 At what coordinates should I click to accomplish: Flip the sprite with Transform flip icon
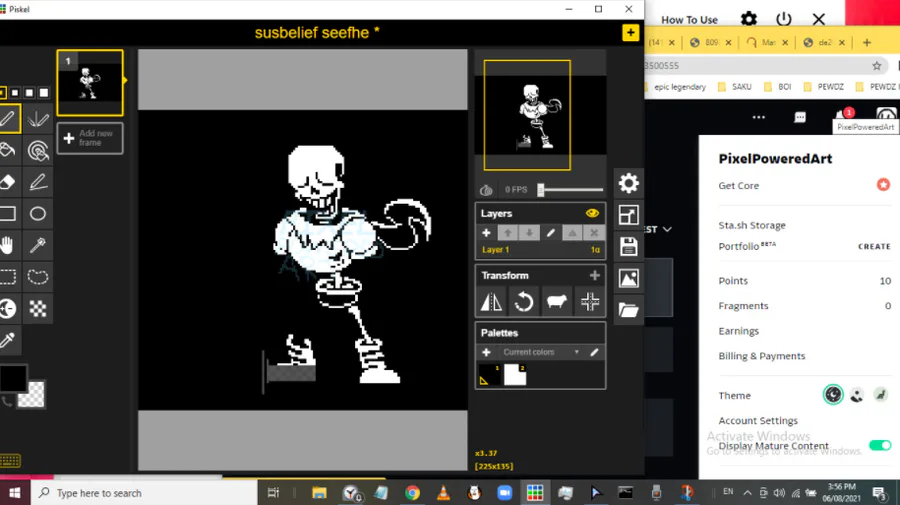coord(491,301)
